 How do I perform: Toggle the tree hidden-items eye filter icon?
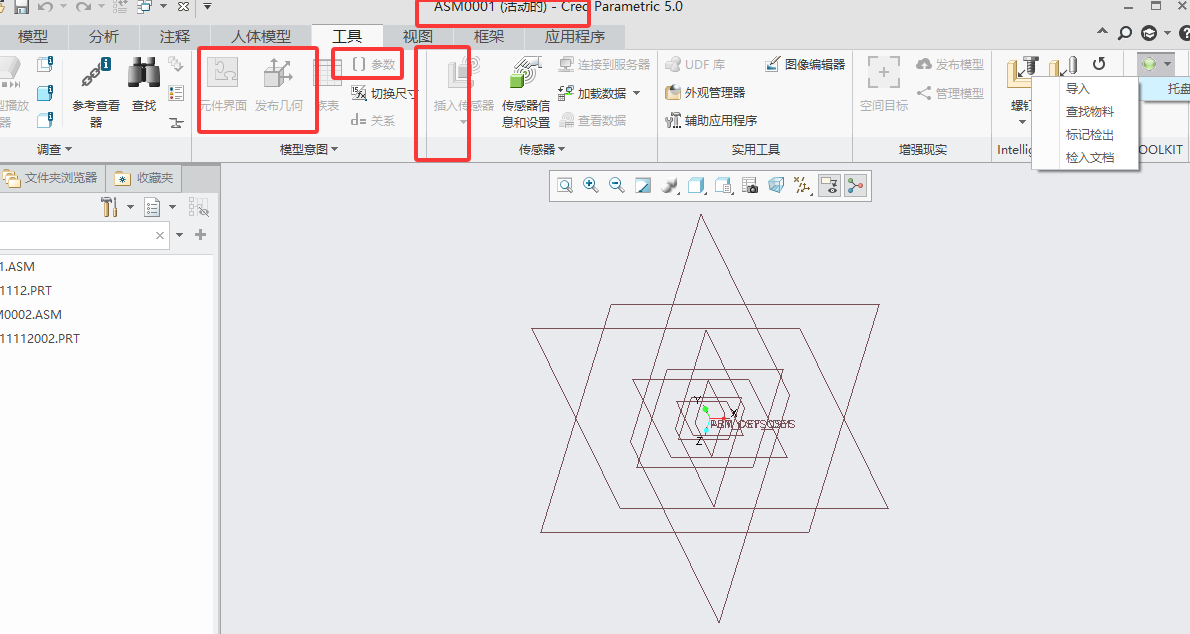pyautogui.click(x=199, y=207)
